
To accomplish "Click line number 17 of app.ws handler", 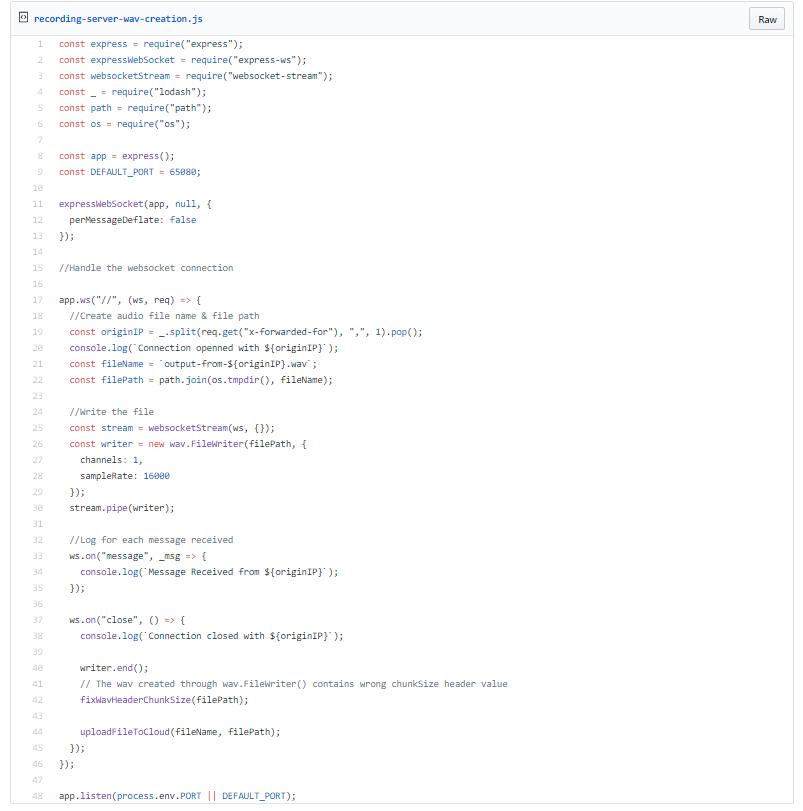I will click(x=38, y=300).
